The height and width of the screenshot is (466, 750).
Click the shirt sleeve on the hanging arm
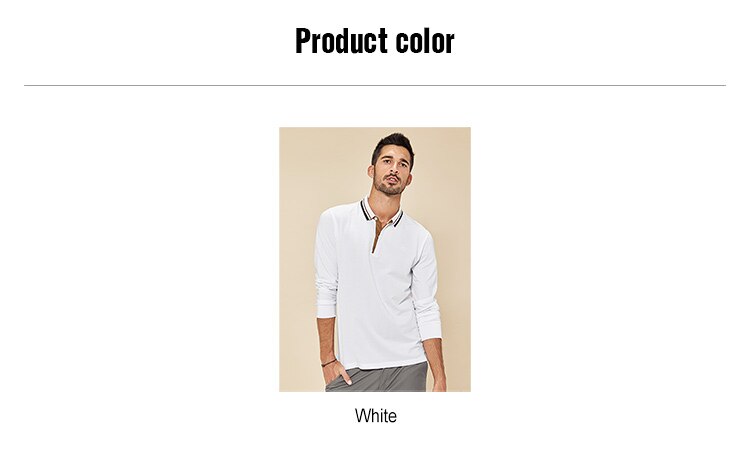pyautogui.click(x=427, y=287)
